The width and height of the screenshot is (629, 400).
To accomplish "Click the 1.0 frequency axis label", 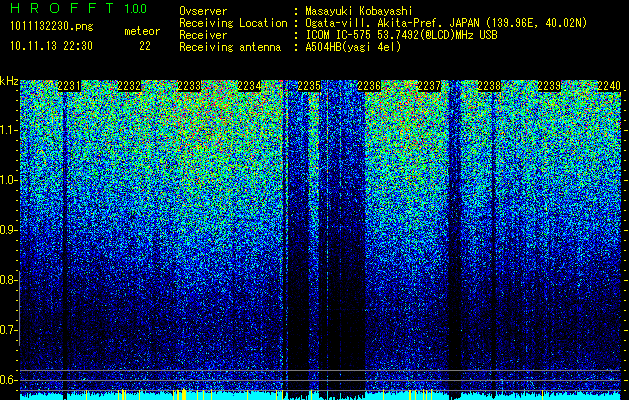I will point(7,180).
